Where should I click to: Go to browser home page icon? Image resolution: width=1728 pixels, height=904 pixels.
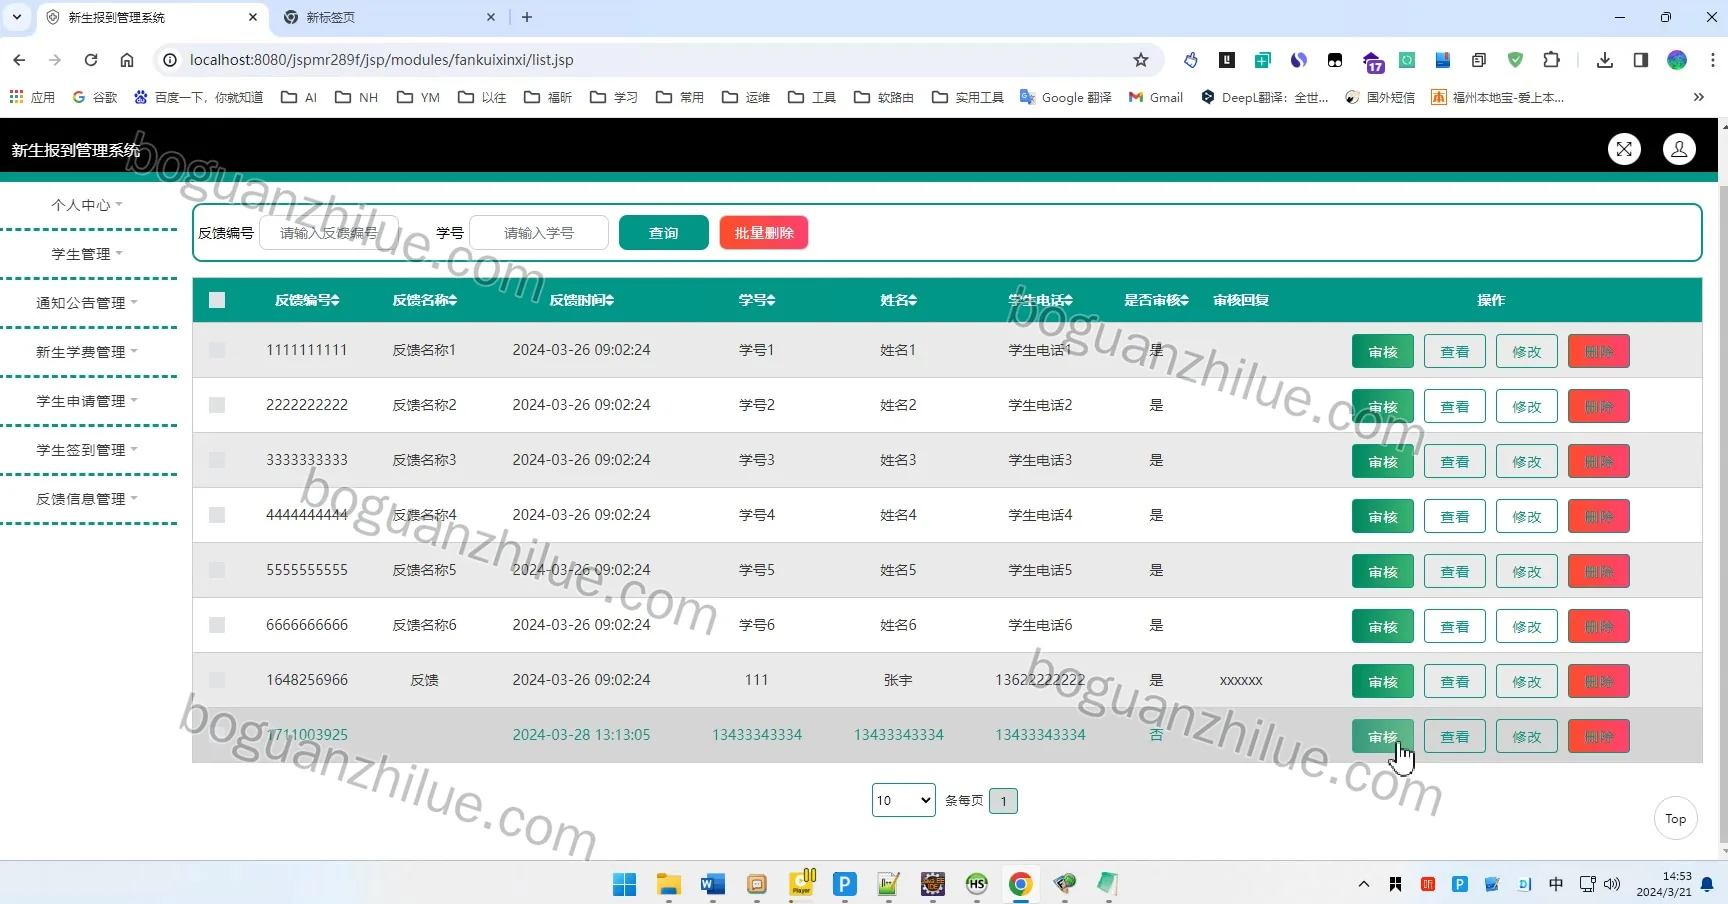(127, 60)
